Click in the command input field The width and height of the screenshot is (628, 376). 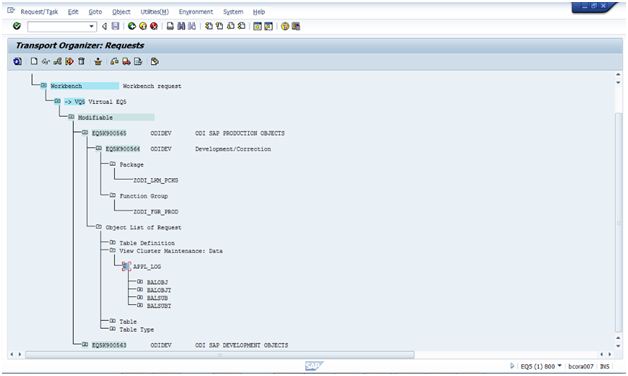58,26
